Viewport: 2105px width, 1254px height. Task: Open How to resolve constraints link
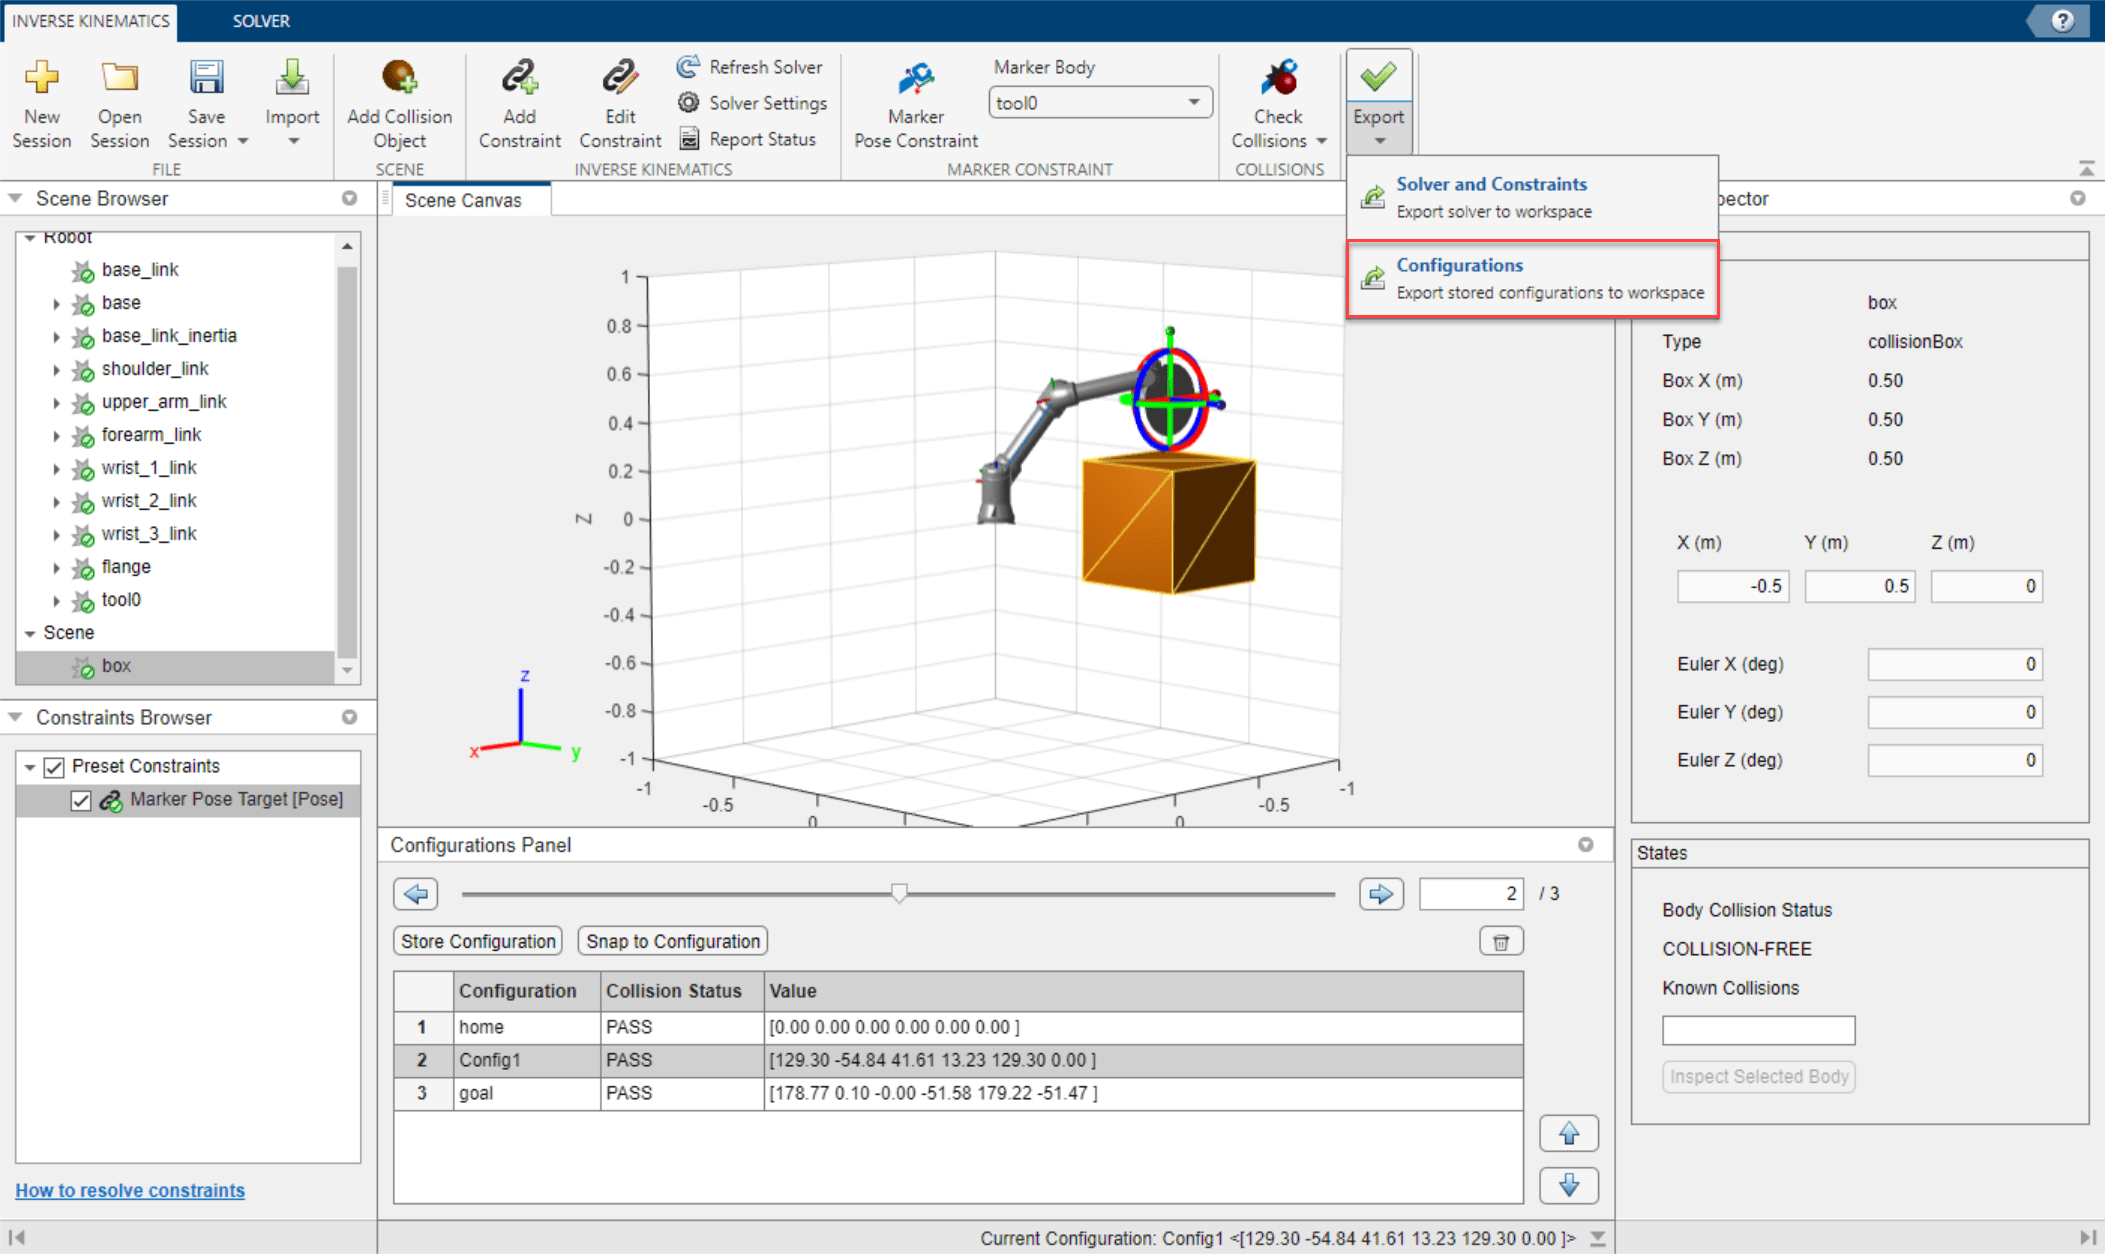[130, 1190]
